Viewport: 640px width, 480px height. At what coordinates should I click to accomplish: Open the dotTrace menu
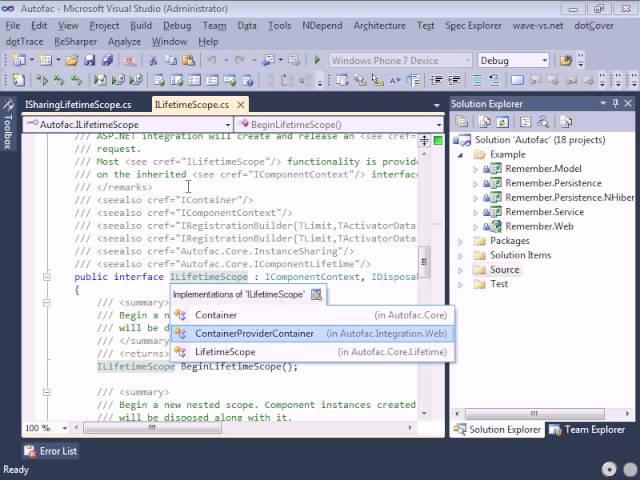(x=24, y=42)
